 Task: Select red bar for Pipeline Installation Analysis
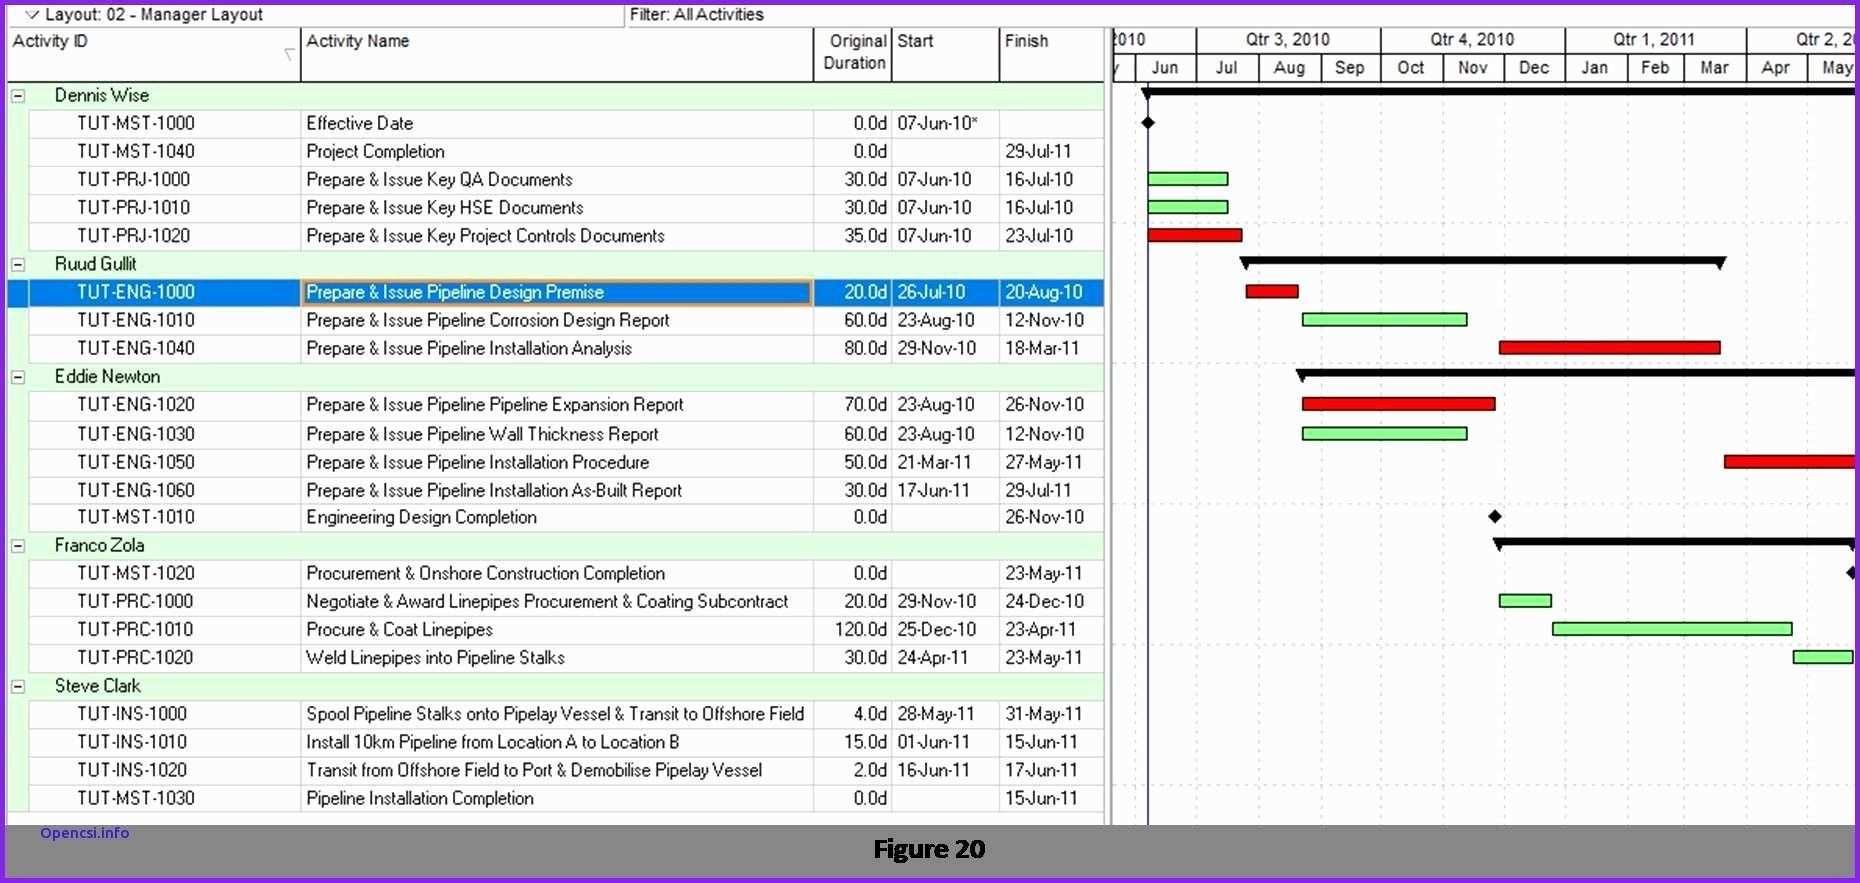1609,348
